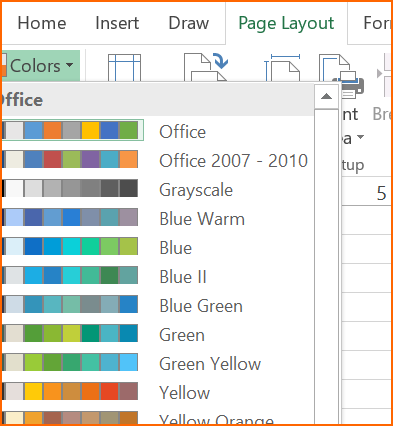The image size is (393, 426).
Task: Select the Blue Green color palette swatches
Action: [x=70, y=304]
